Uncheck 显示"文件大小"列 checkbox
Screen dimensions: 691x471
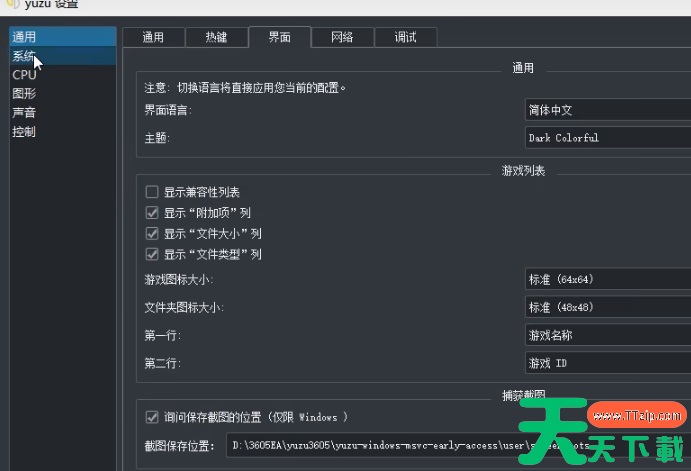point(152,234)
